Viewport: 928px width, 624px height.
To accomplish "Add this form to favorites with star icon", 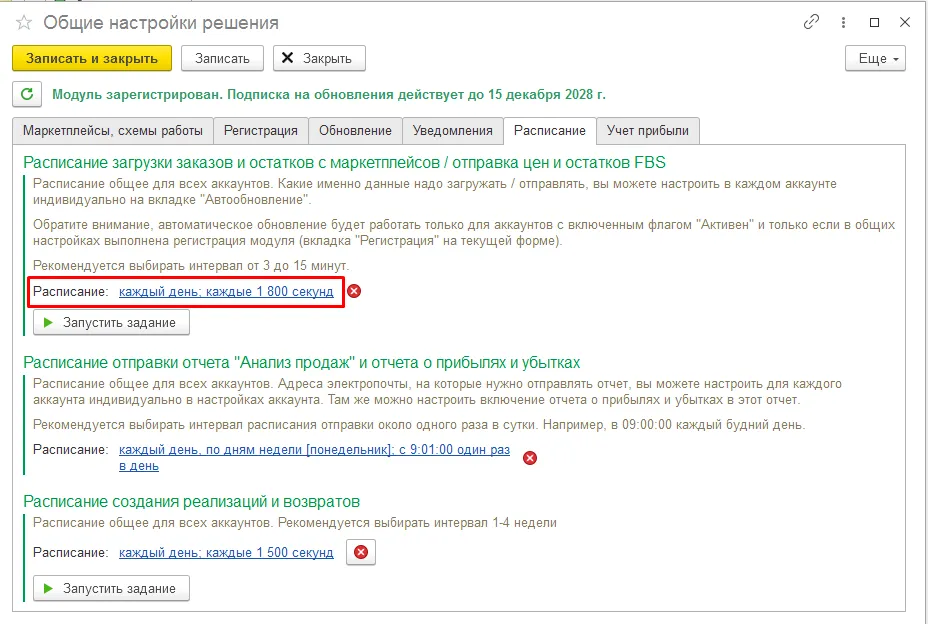I will 24,22.
